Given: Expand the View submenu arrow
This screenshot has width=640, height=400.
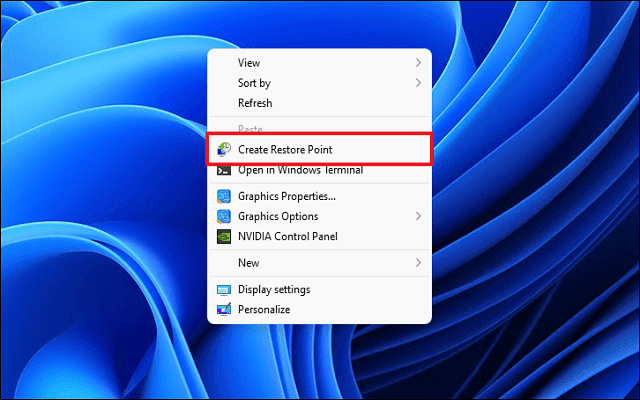Looking at the screenshot, I should pyautogui.click(x=418, y=63).
